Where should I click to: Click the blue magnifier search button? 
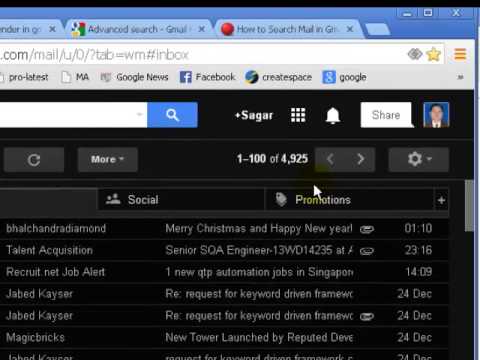(172, 115)
